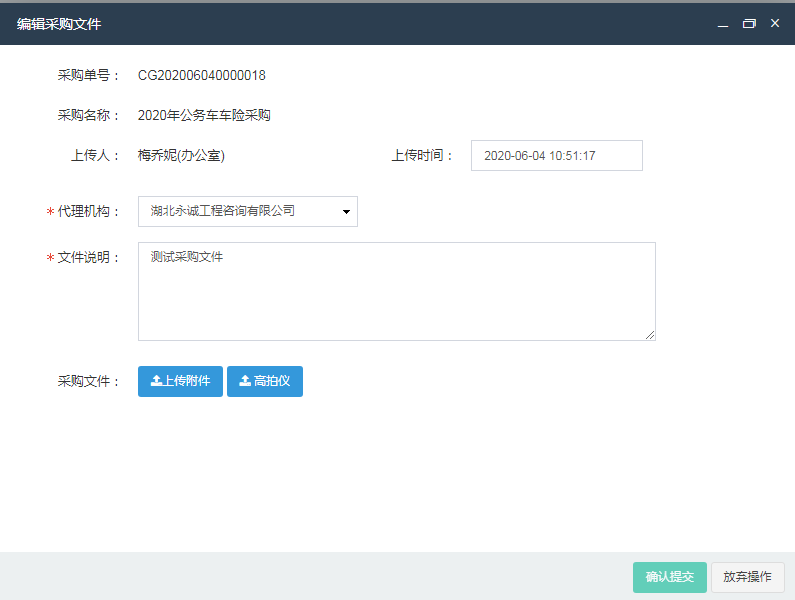Click the 采购单号 label
This screenshot has width=795, height=600.
click(88, 75)
